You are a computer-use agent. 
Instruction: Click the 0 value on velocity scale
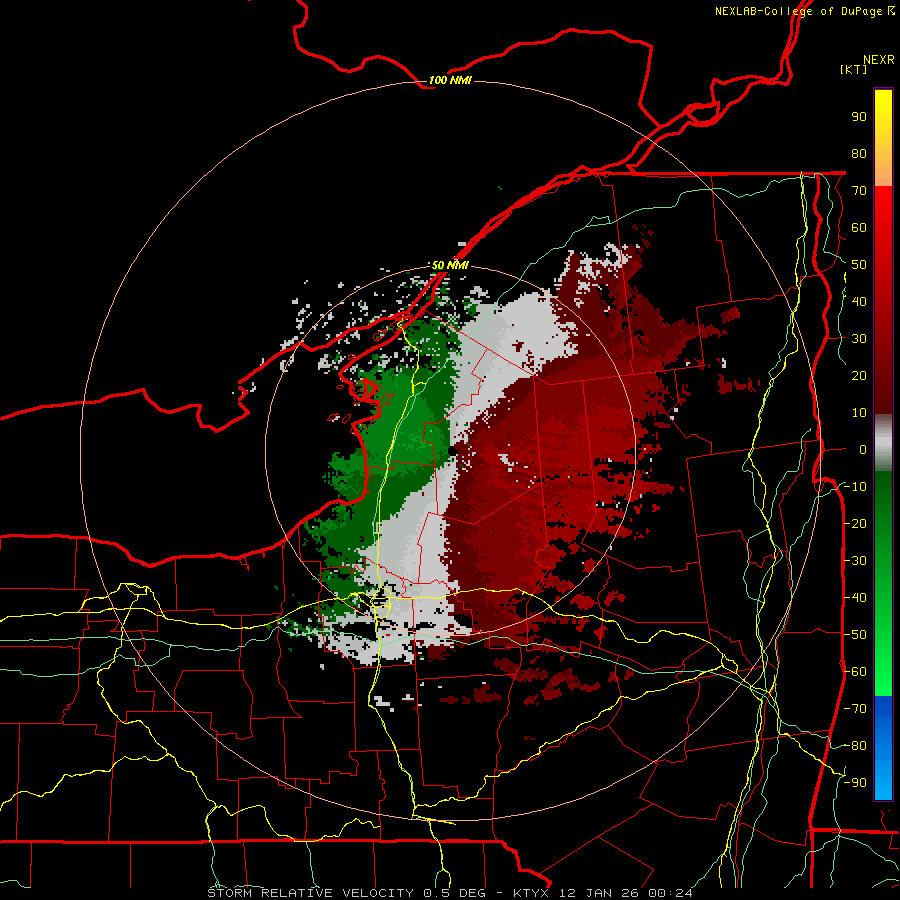[x=863, y=449]
